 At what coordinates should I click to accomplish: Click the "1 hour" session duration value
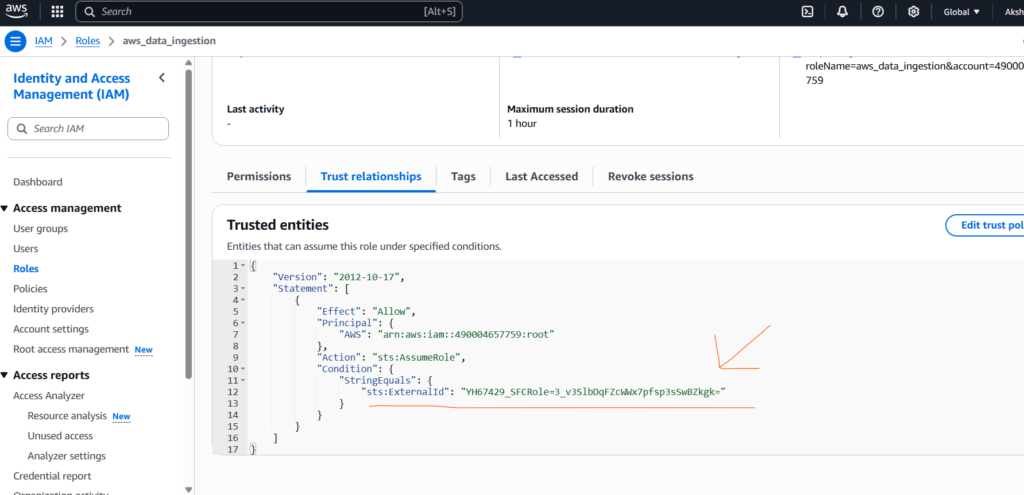[x=522, y=123]
